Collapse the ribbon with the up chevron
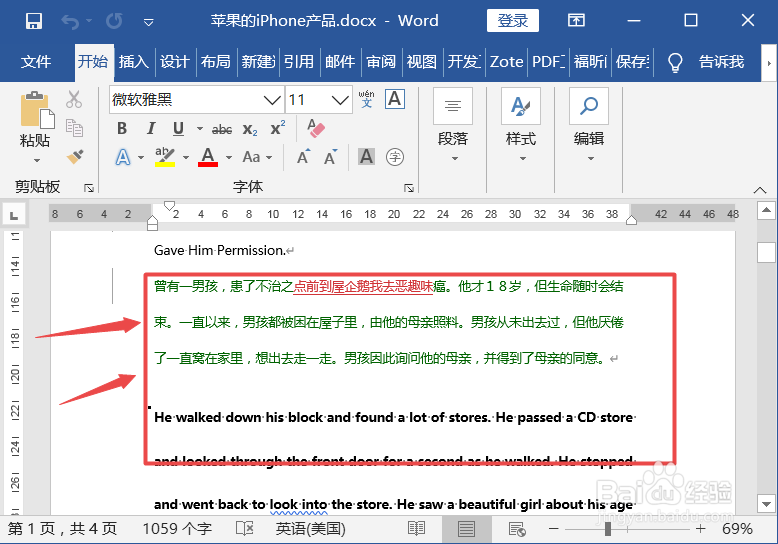This screenshot has height=544, width=778. (x=760, y=190)
